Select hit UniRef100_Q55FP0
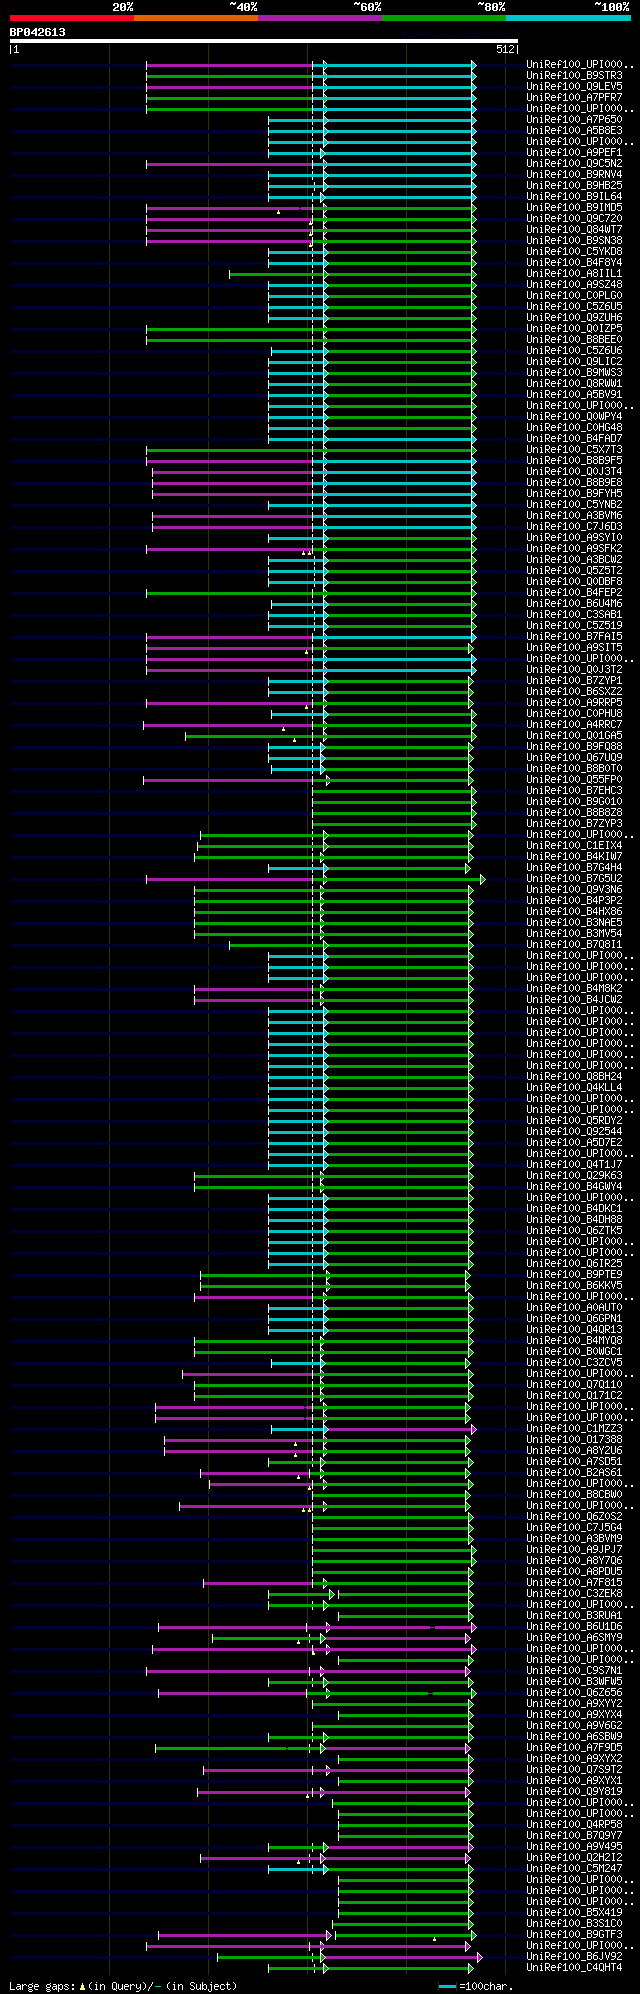 pyautogui.click(x=574, y=780)
